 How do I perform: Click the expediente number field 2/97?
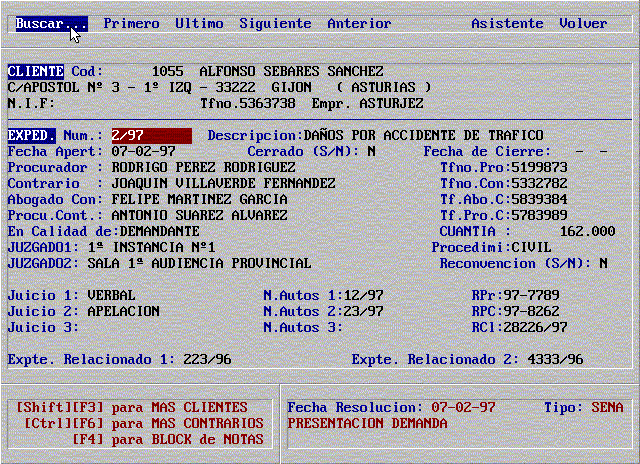[151, 135]
